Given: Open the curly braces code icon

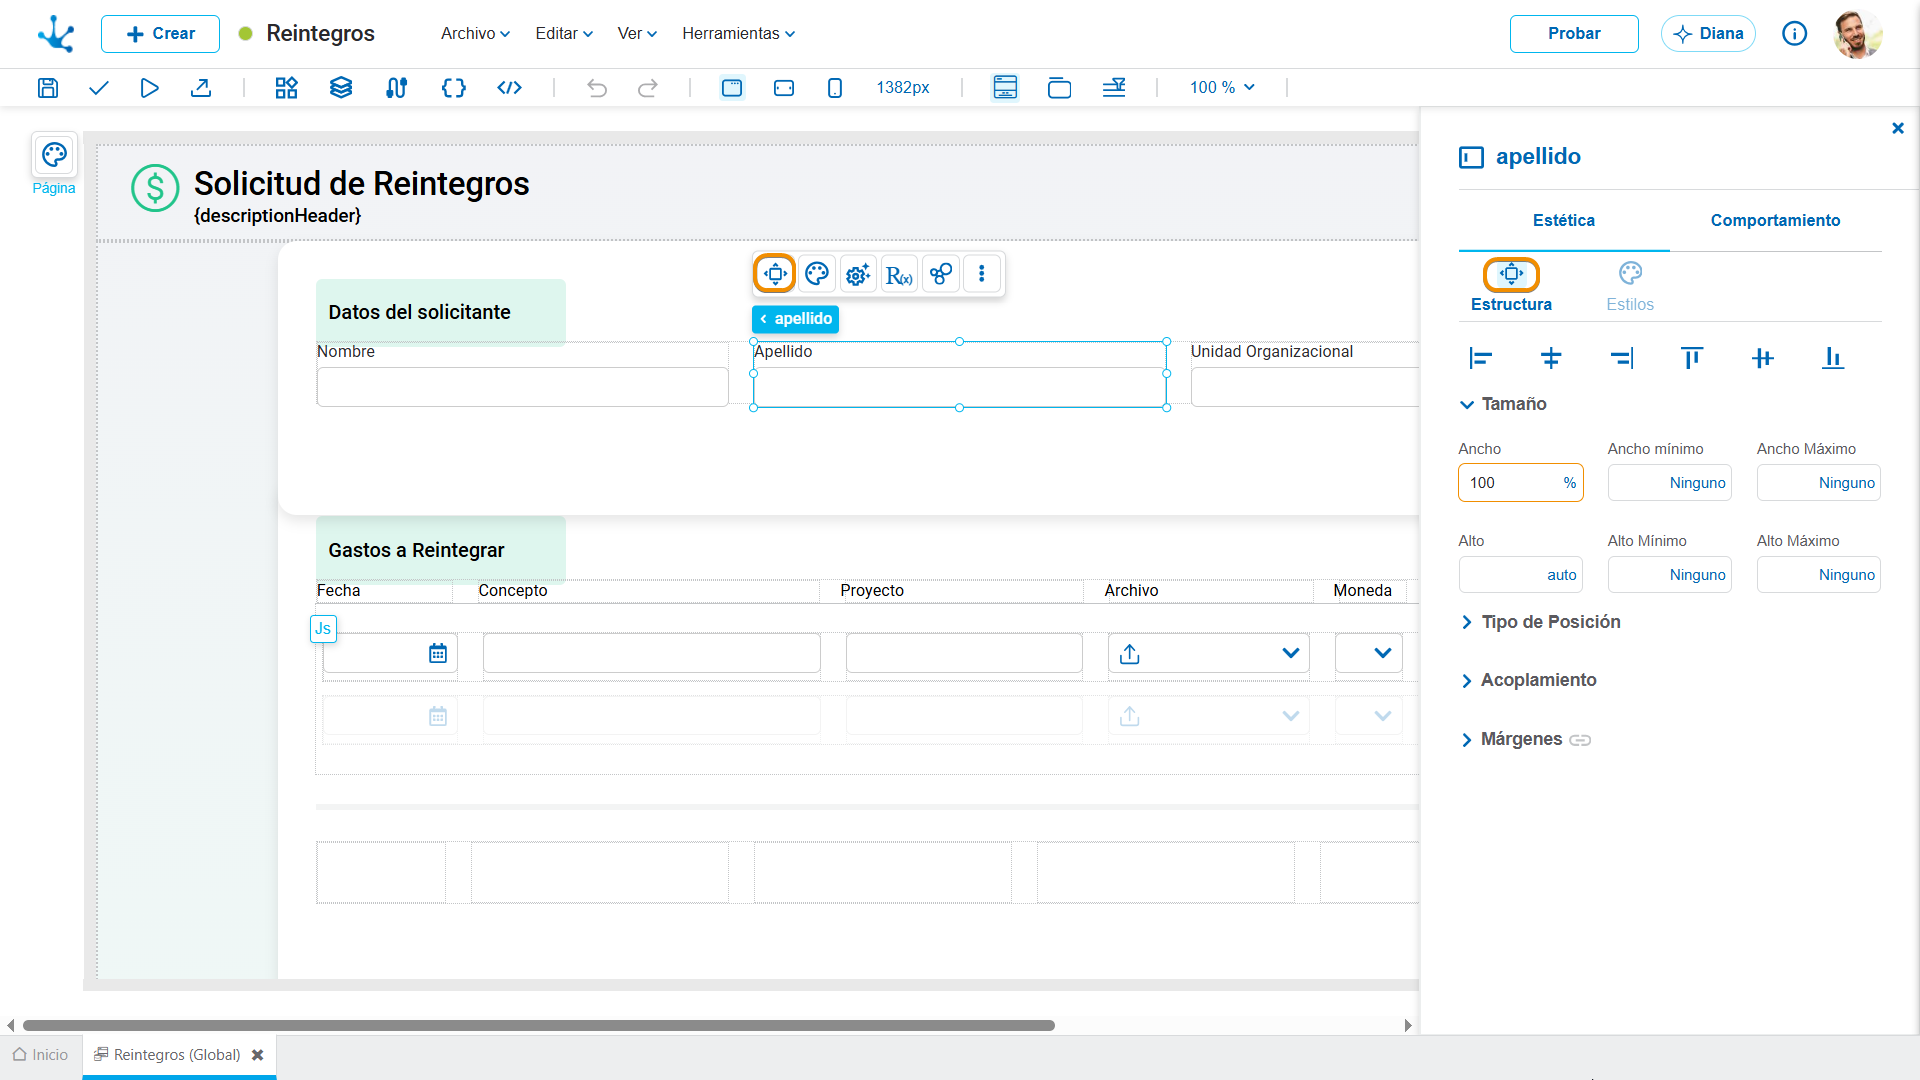Looking at the screenshot, I should tap(454, 88).
